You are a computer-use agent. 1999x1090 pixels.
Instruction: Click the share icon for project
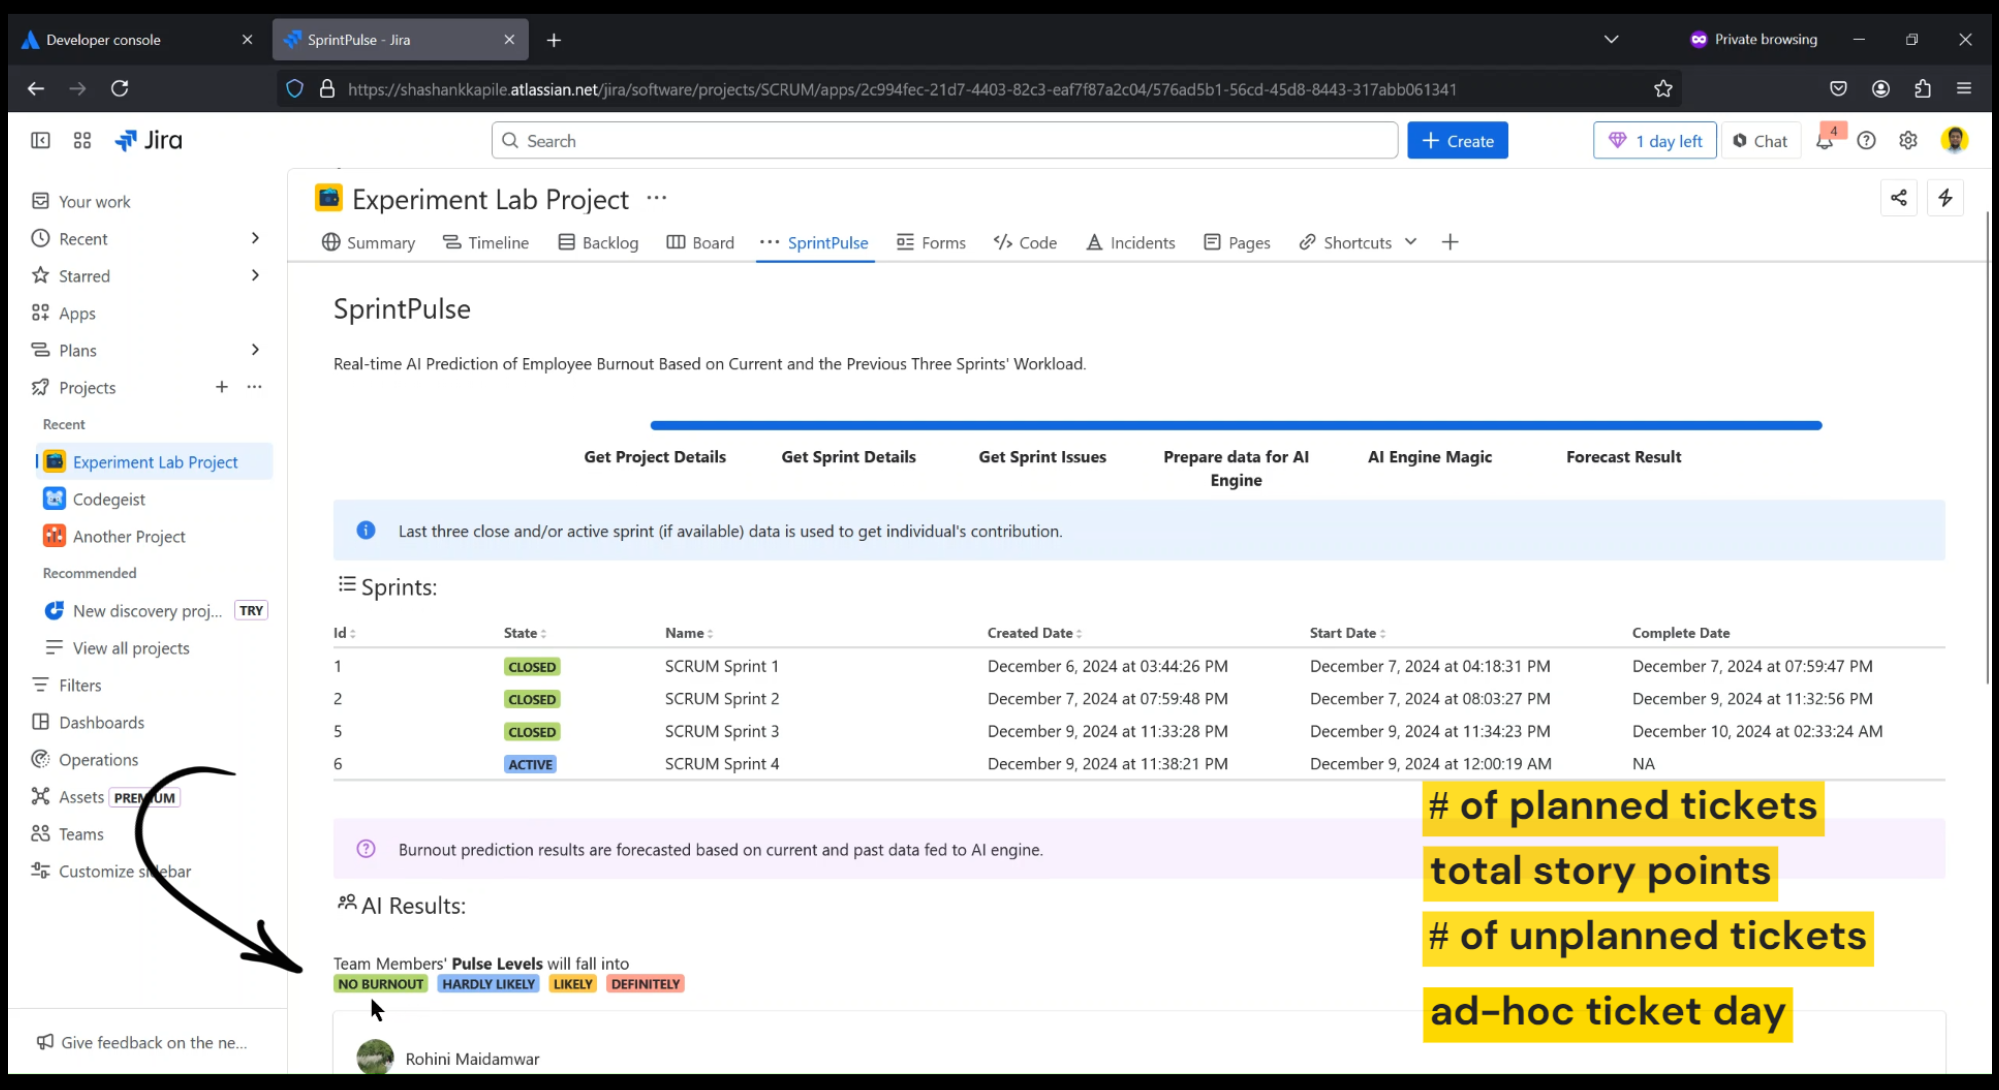click(1898, 198)
